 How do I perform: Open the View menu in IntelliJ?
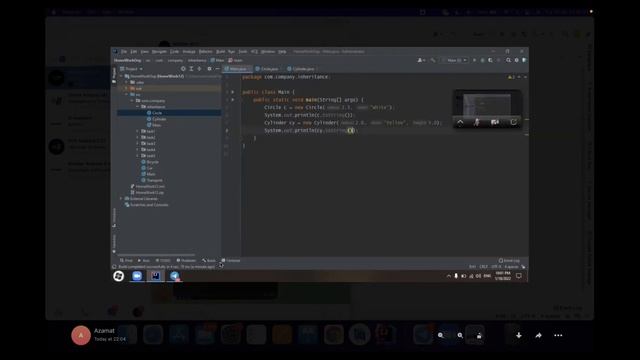pos(144,52)
